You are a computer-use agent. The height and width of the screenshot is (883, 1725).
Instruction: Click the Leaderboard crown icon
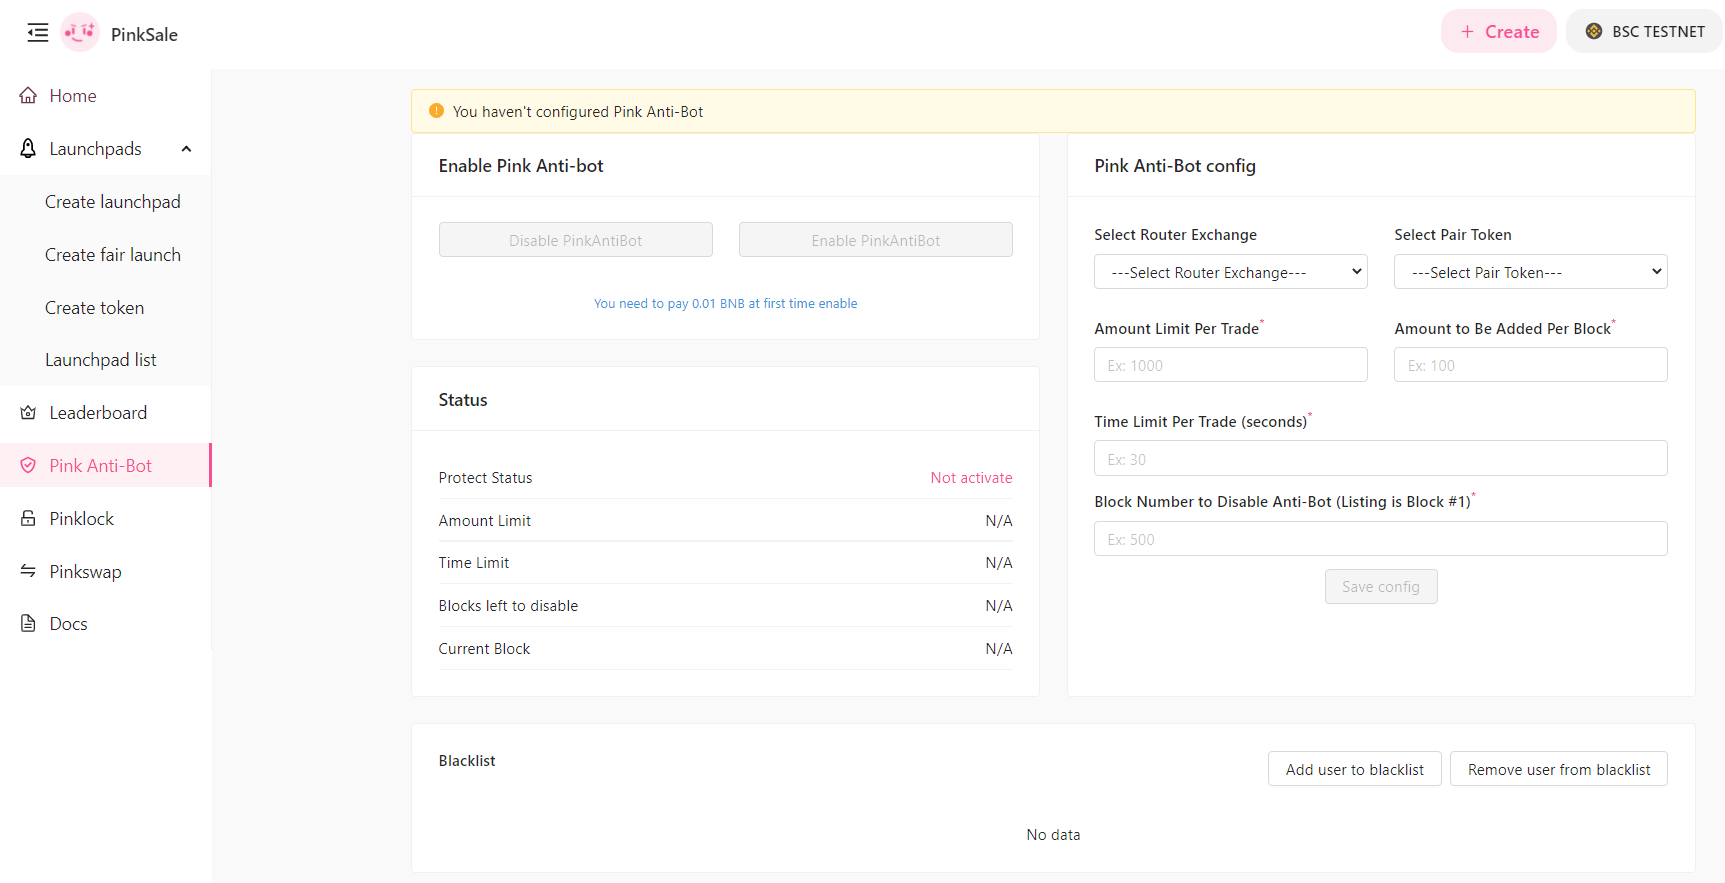pyautogui.click(x=28, y=413)
